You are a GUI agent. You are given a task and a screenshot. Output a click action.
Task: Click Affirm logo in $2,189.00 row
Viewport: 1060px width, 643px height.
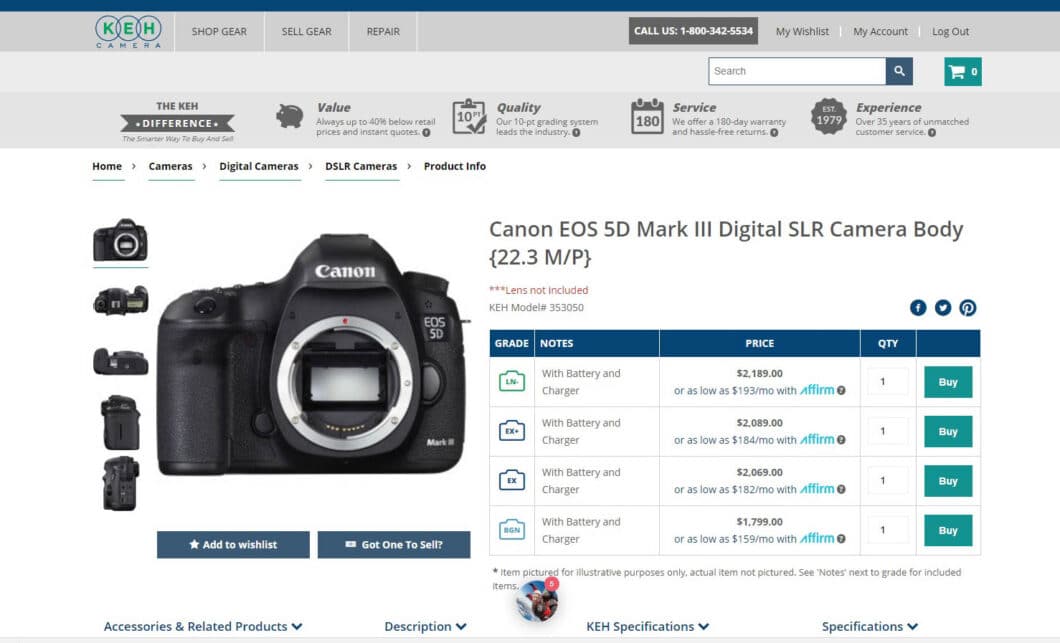pos(817,389)
